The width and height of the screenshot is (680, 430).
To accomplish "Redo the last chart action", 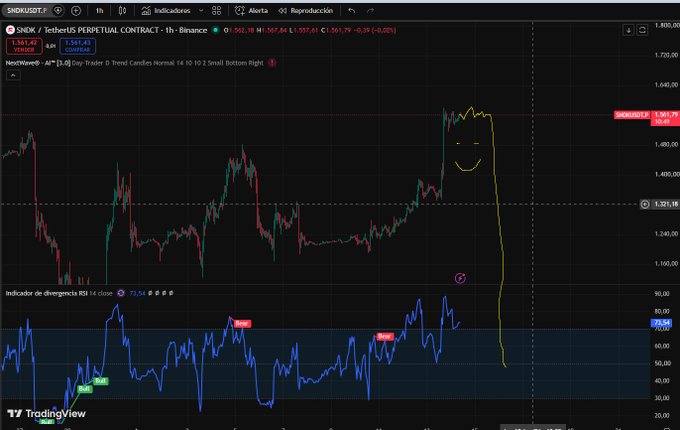I will [370, 10].
